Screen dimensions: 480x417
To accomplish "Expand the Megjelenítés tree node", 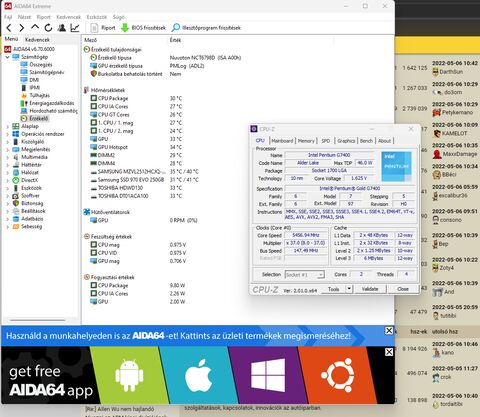I will coord(8,149).
